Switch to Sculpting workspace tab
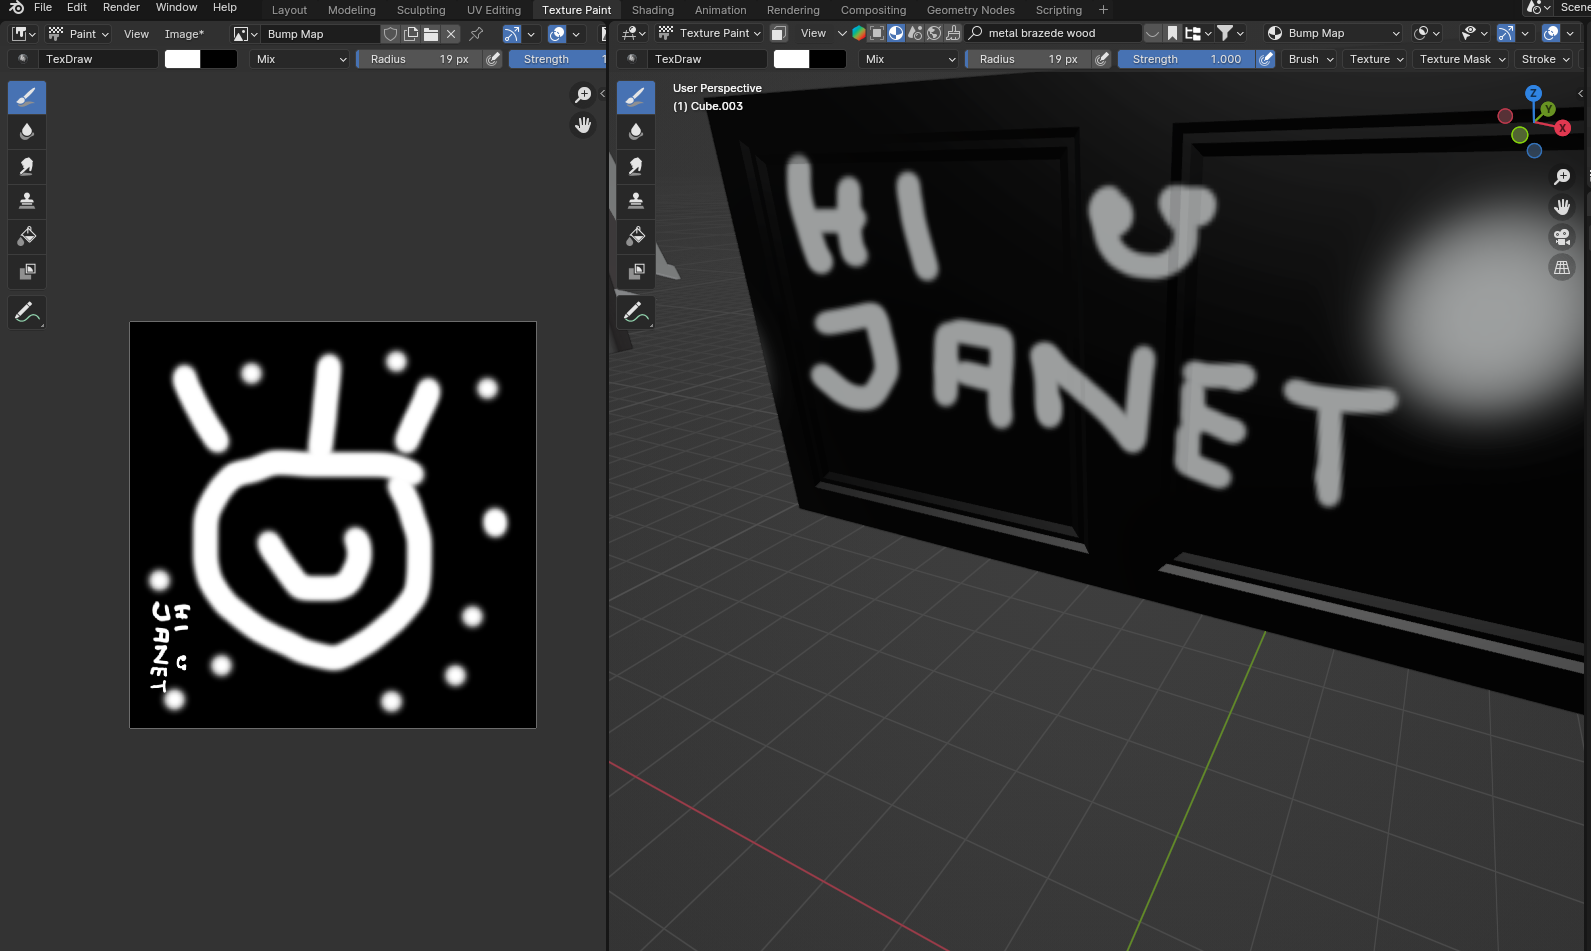 coord(421,10)
